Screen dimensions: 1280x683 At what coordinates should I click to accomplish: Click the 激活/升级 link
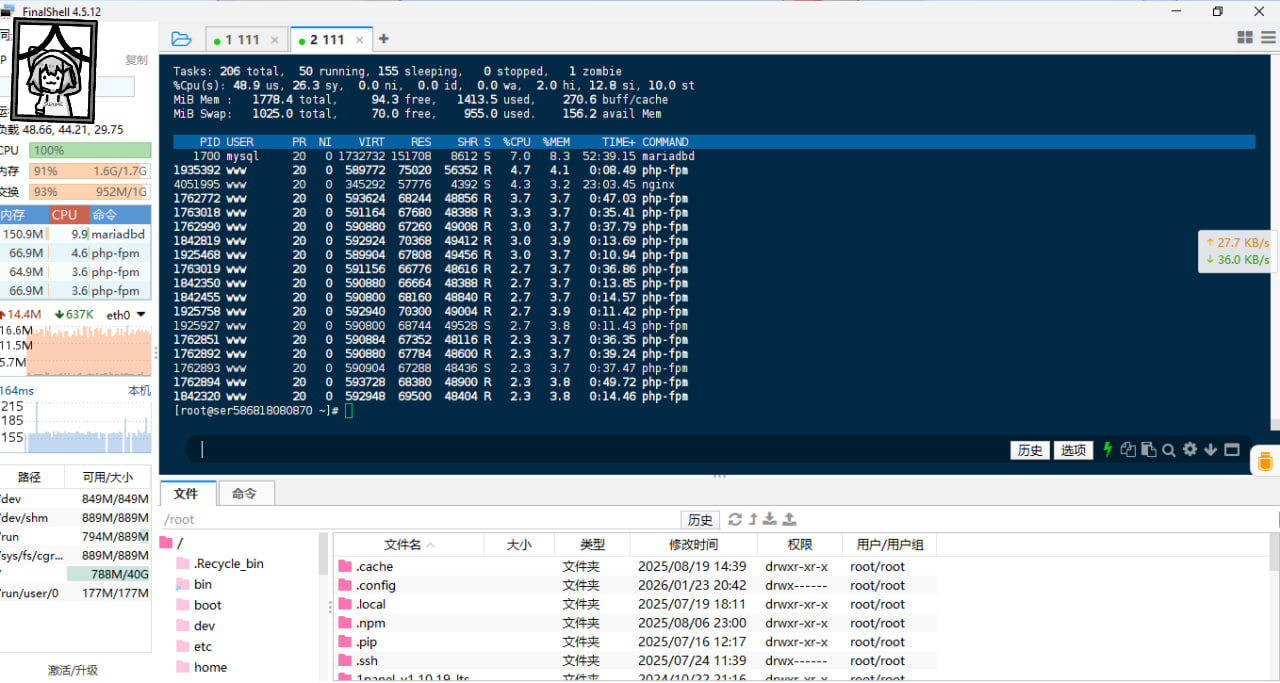(73, 670)
